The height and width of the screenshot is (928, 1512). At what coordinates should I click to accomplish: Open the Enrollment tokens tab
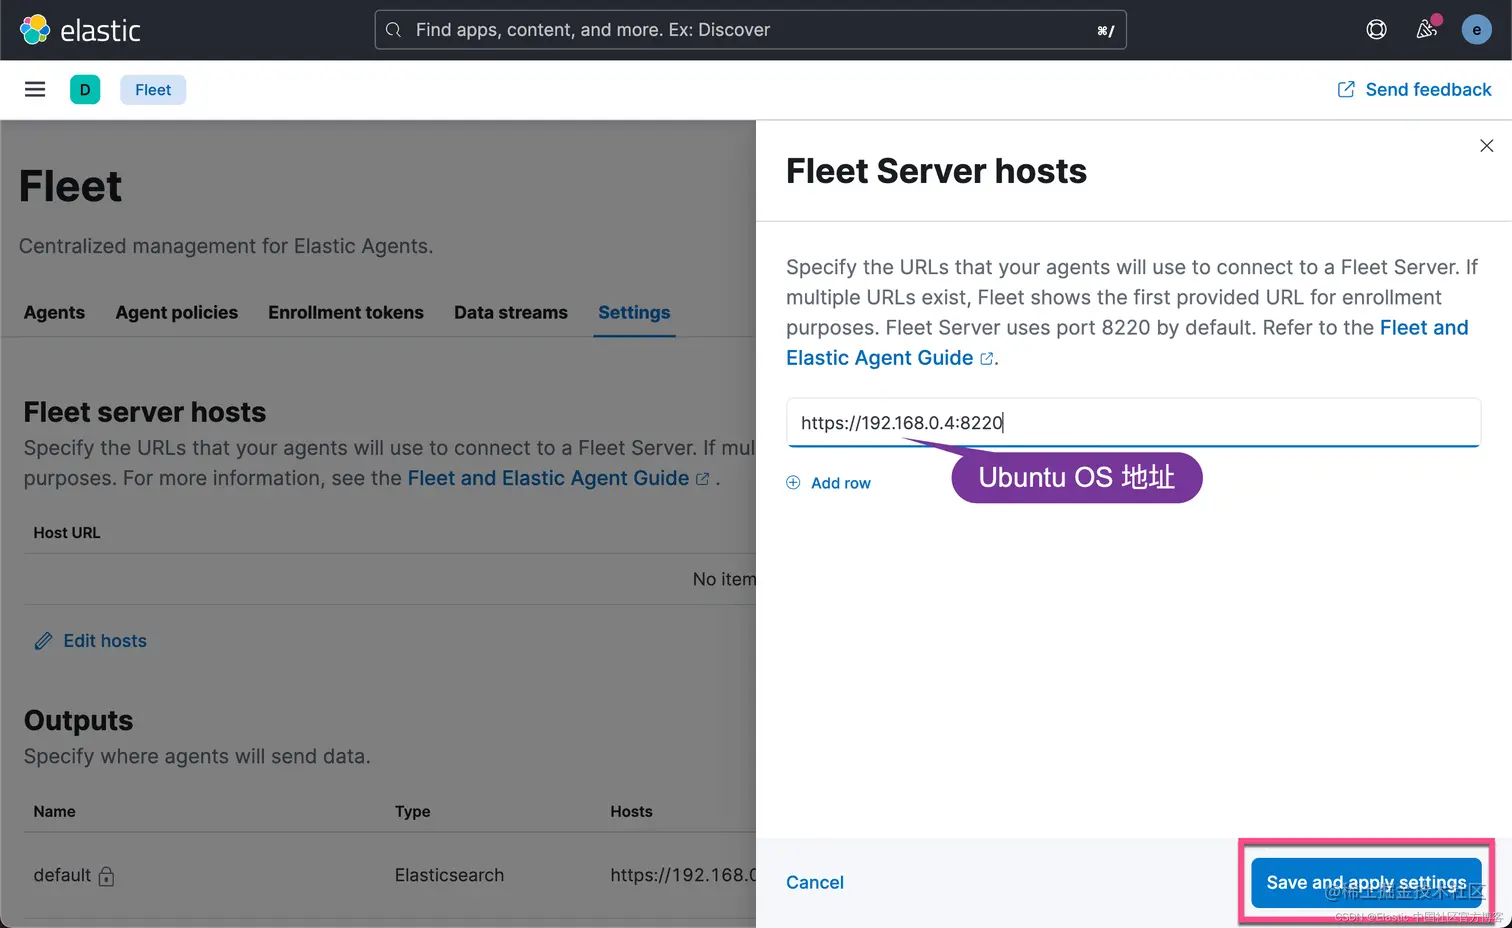point(346,313)
